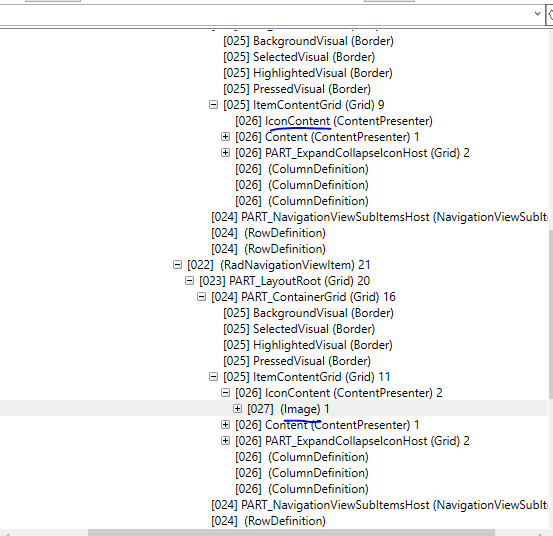Expand Content node under ItemContentGrid 9

(225, 137)
